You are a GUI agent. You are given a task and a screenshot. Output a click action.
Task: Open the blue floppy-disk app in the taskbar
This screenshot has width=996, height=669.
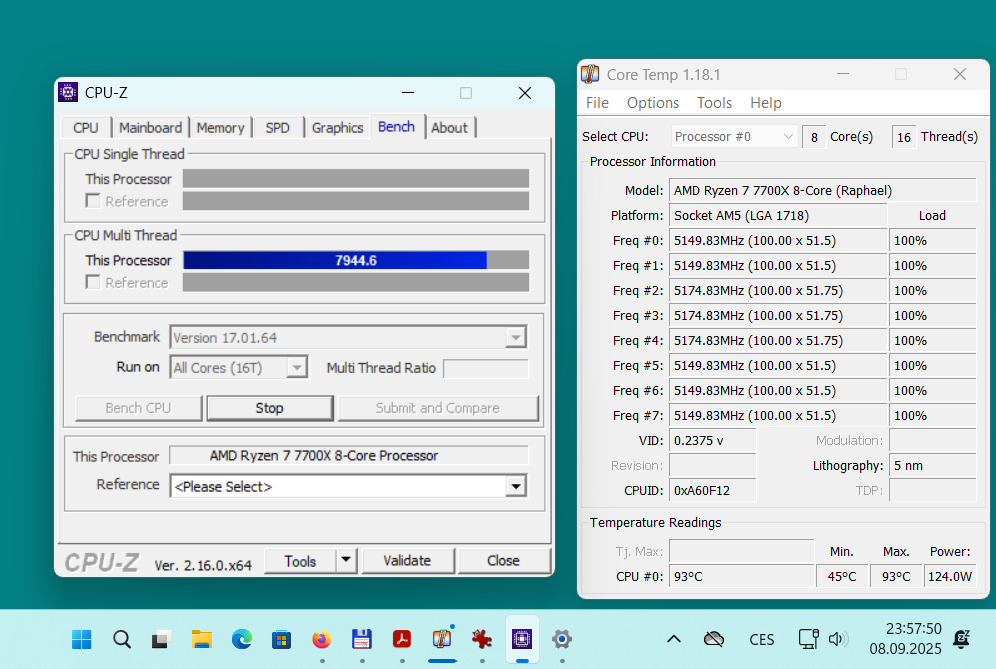point(361,639)
